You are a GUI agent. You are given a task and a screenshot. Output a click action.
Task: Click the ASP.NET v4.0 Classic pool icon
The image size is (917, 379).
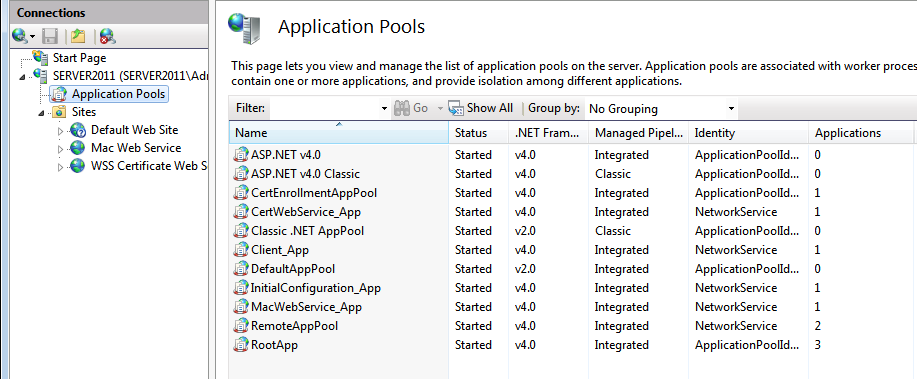coord(241,174)
